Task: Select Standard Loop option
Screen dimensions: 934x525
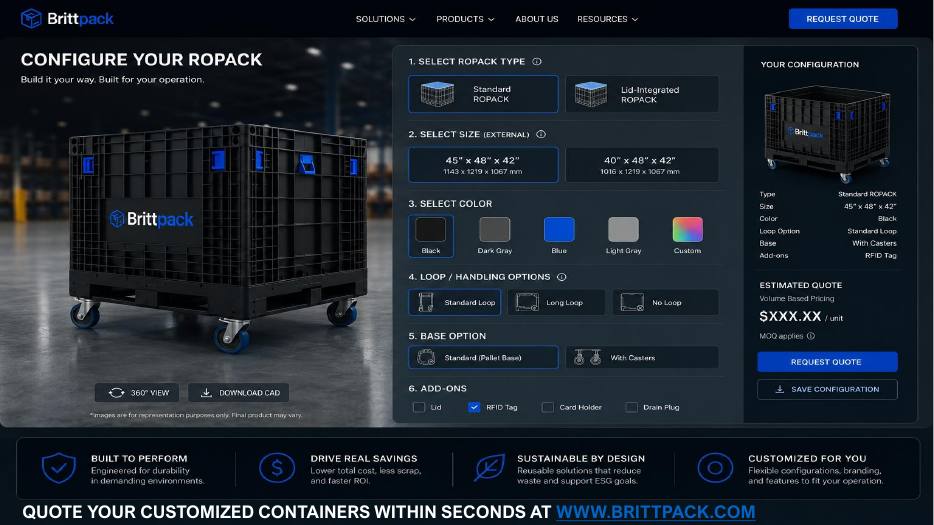Action: 454,302
